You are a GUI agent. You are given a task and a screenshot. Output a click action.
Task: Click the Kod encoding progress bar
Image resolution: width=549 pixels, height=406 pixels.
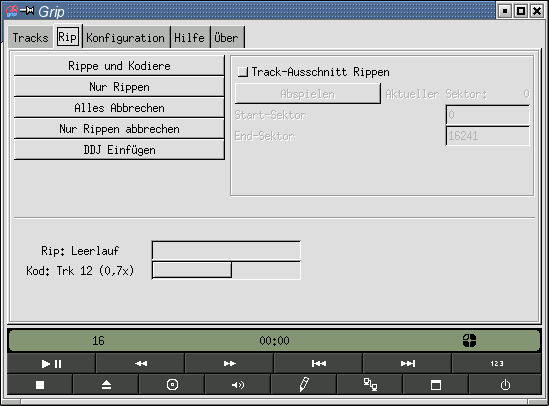[226, 270]
